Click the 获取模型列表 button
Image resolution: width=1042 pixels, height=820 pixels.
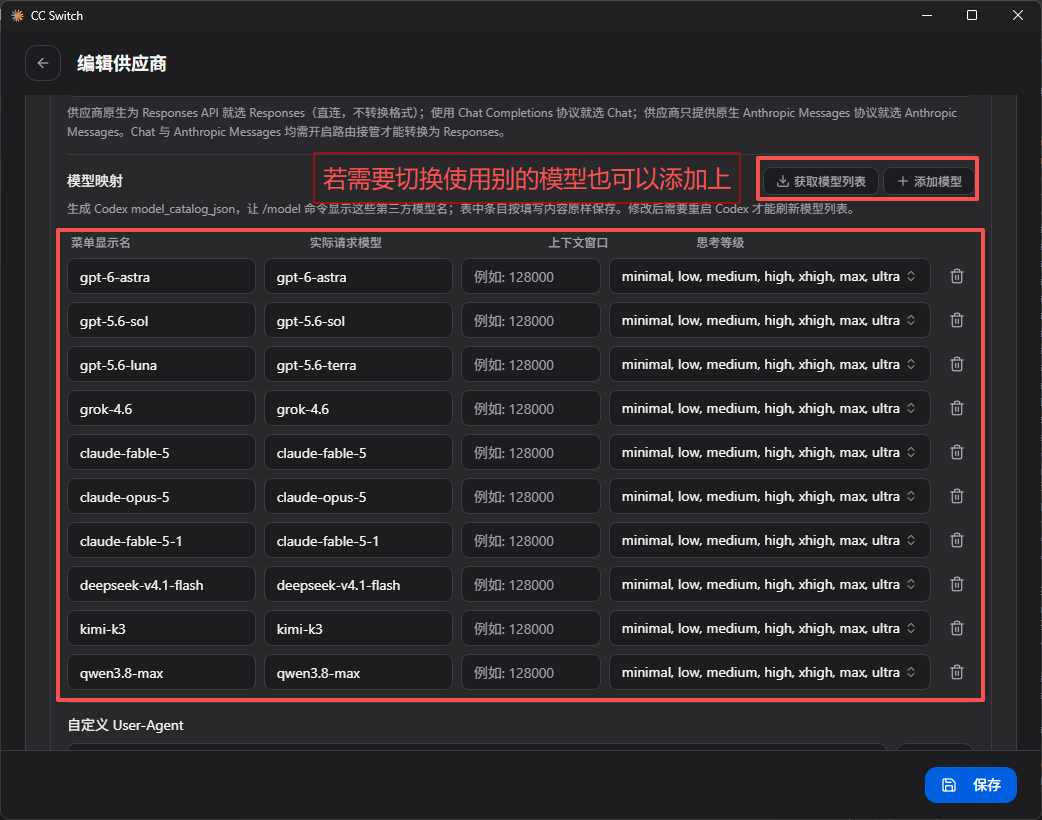(x=821, y=181)
